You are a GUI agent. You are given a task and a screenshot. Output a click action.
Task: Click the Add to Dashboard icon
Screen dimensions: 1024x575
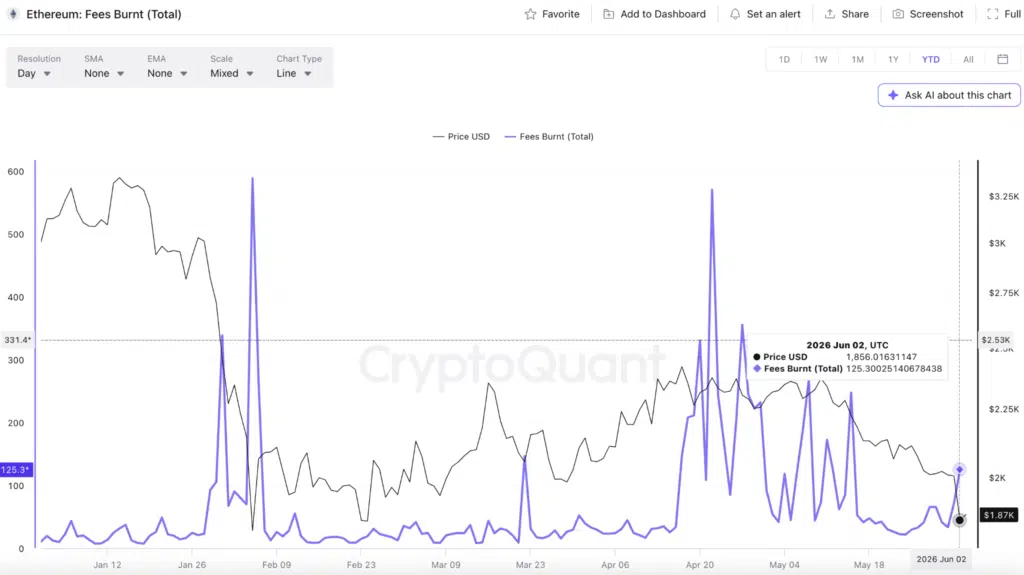coord(609,14)
